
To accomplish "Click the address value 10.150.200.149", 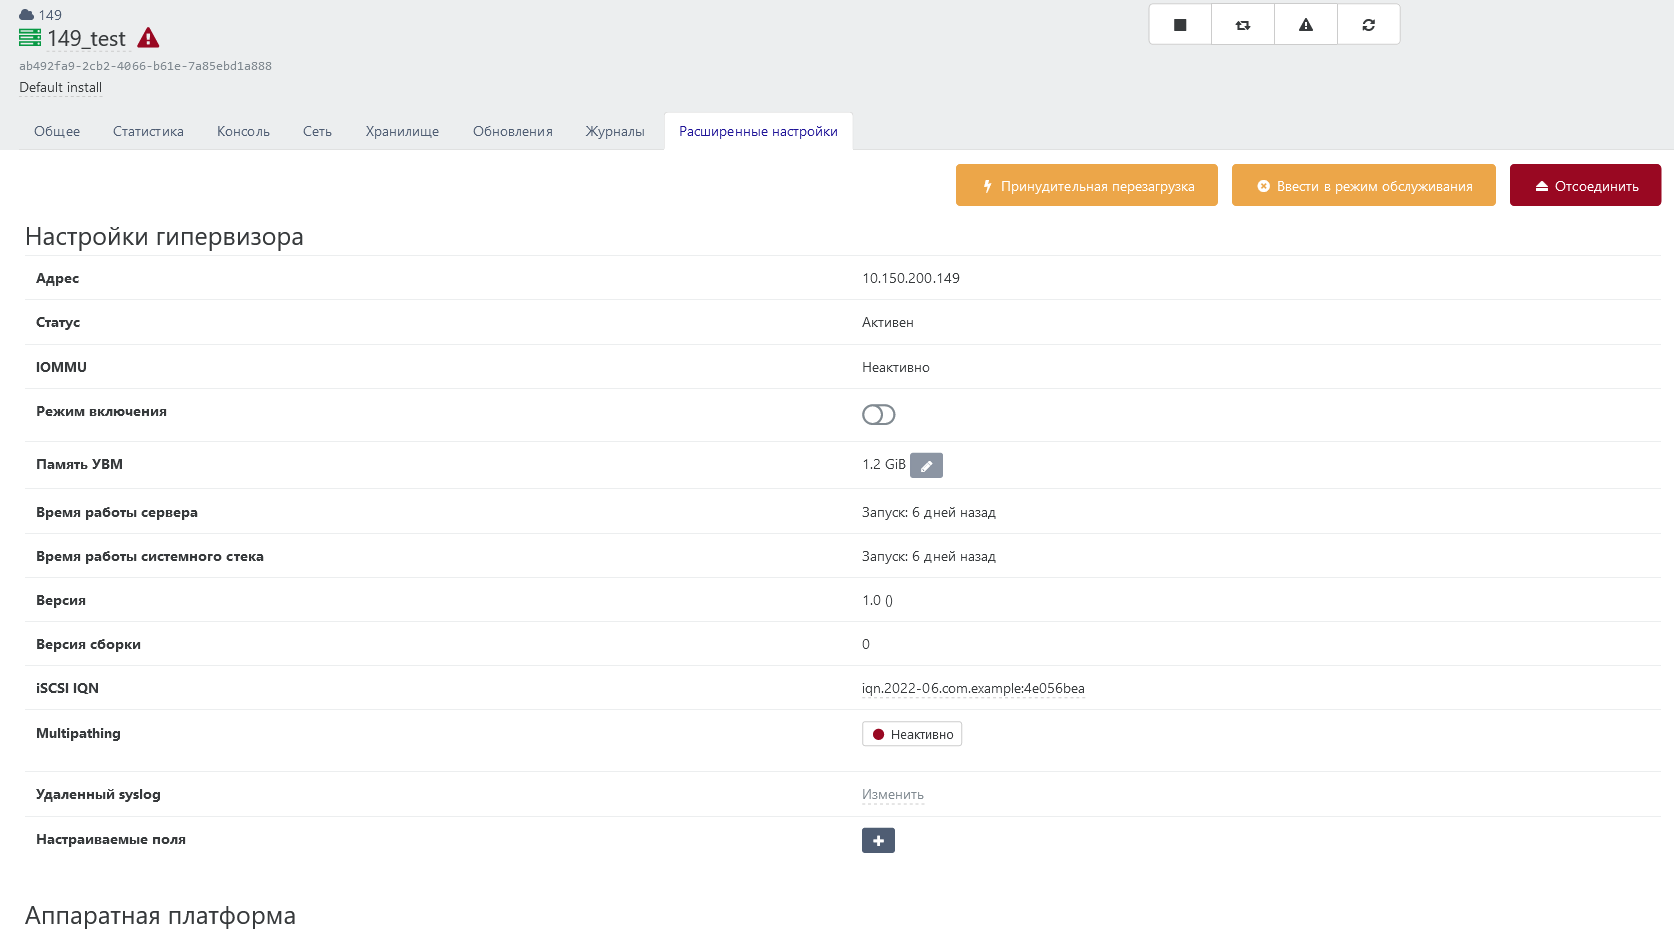I will pos(911,278).
